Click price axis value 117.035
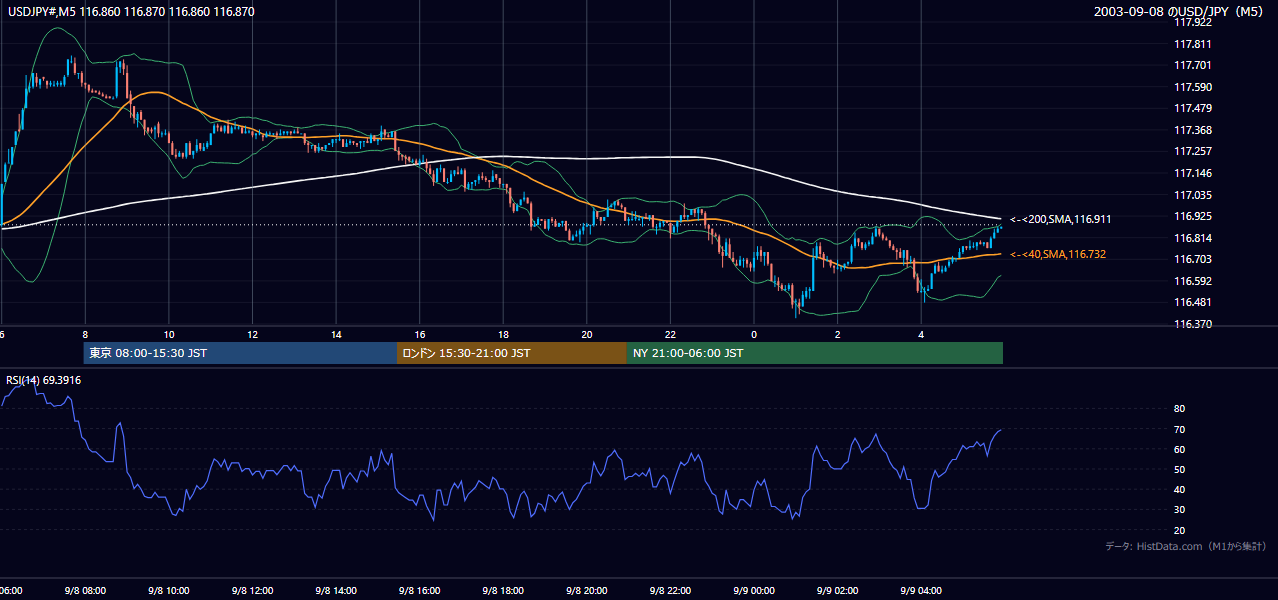 [1193, 195]
